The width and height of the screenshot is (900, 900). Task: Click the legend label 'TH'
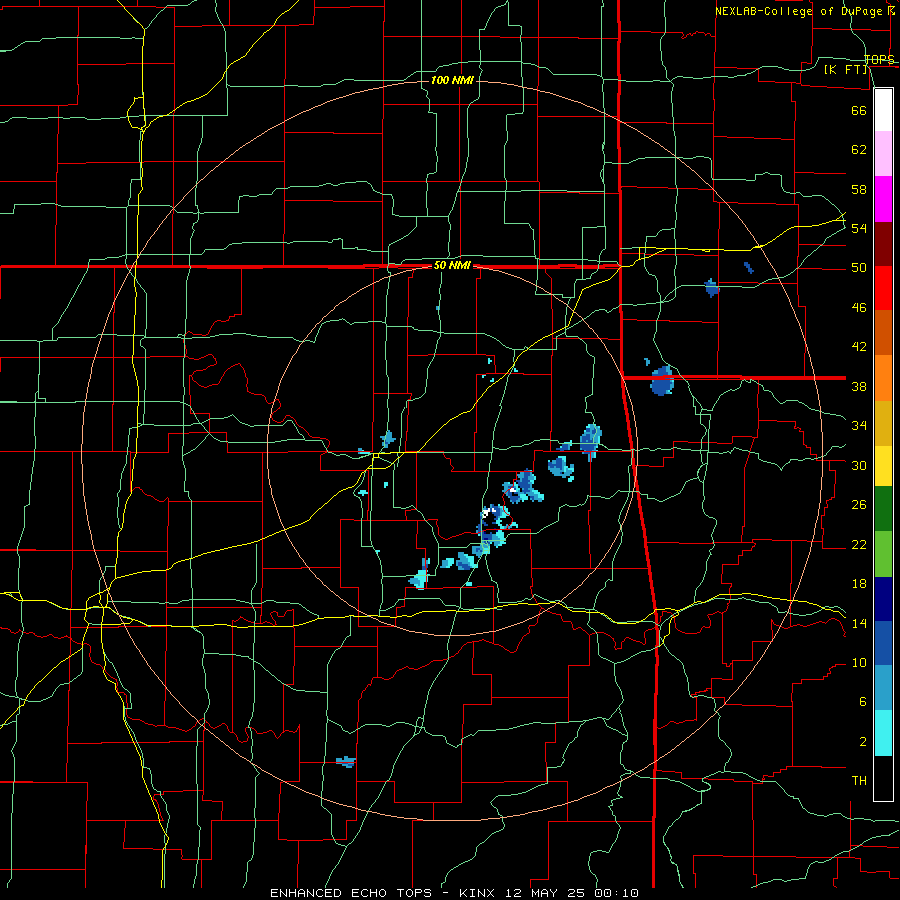coord(859,781)
